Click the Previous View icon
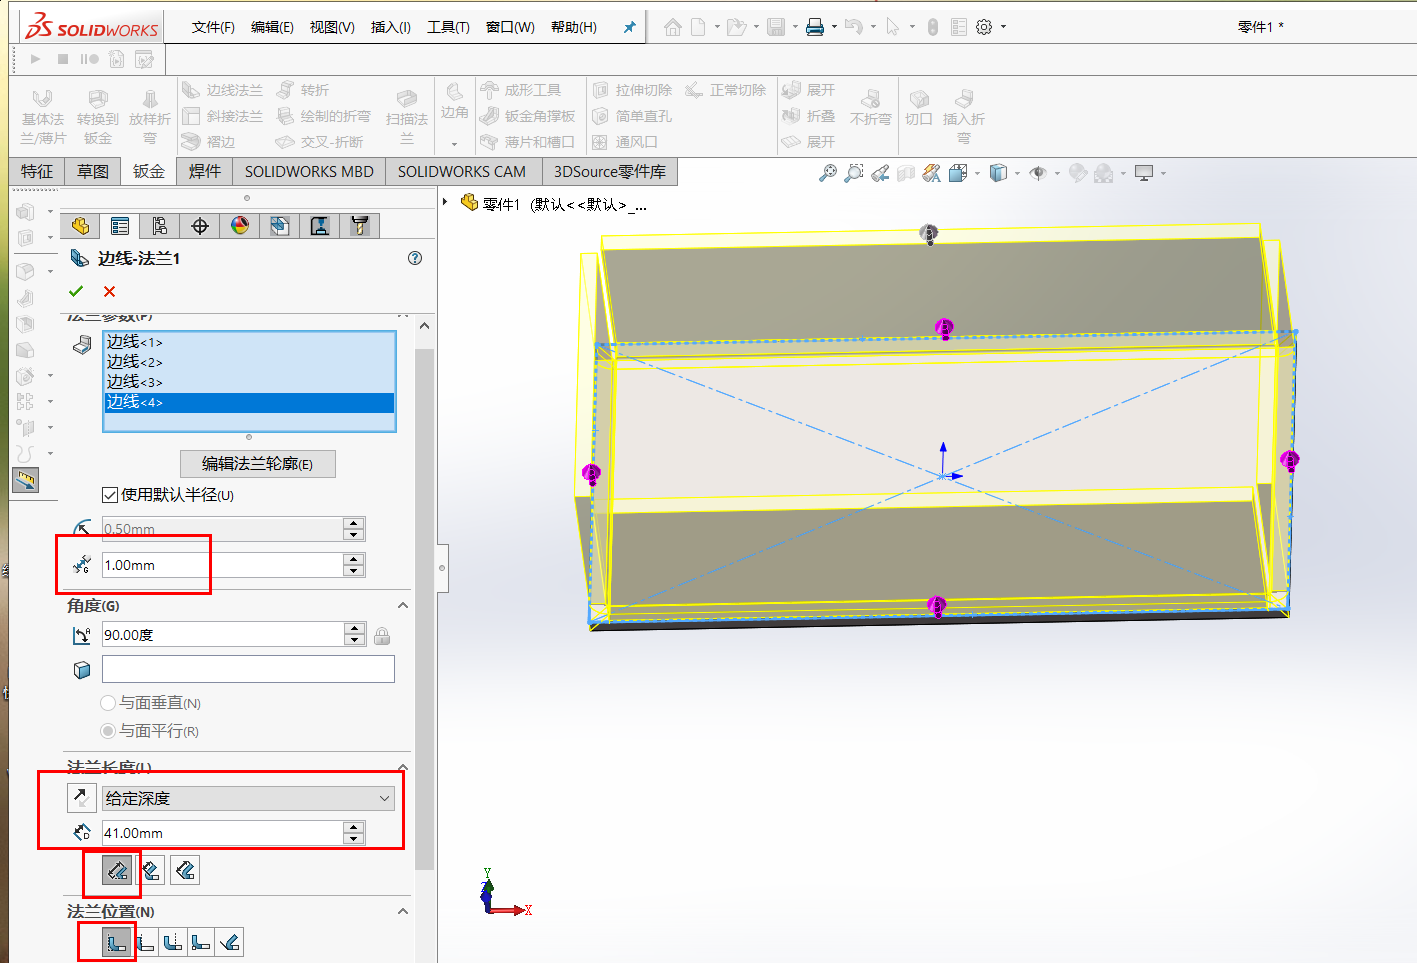Image resolution: width=1417 pixels, height=963 pixels. click(x=880, y=173)
